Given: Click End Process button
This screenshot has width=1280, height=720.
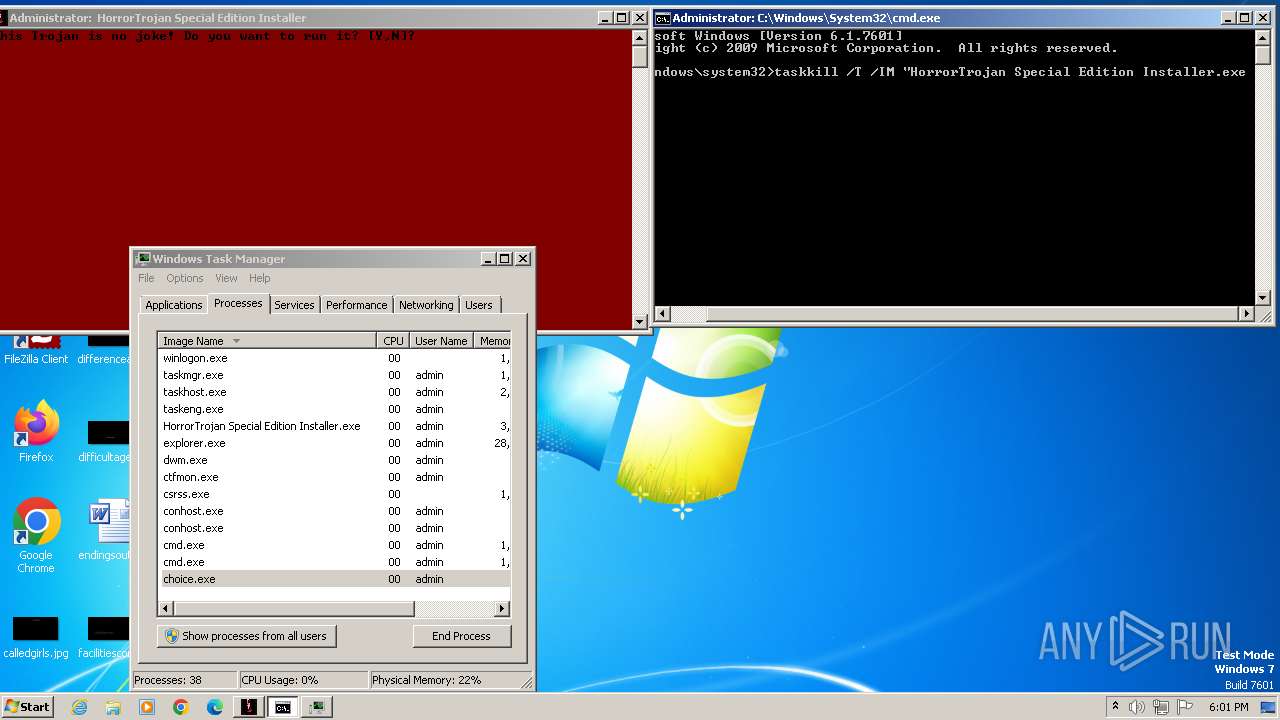Looking at the screenshot, I should point(461,636).
